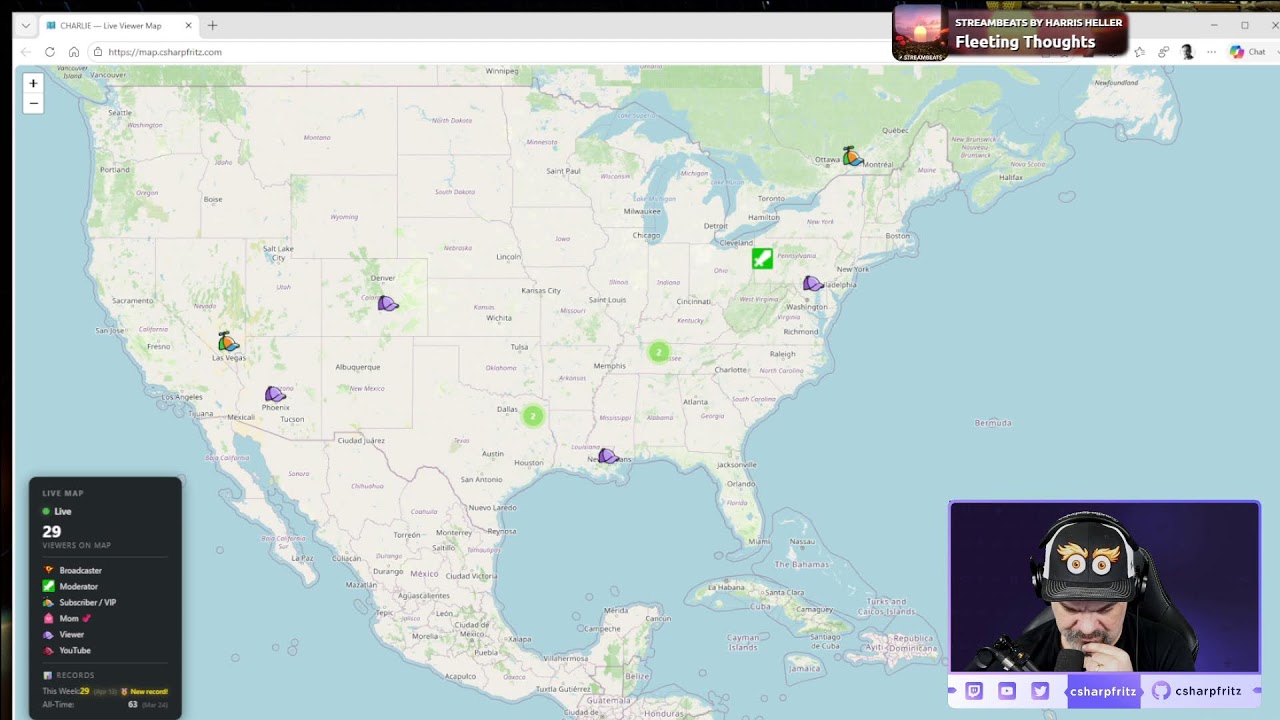Click the Subscriber / VIP legend icon
The image size is (1280, 720).
point(48,602)
